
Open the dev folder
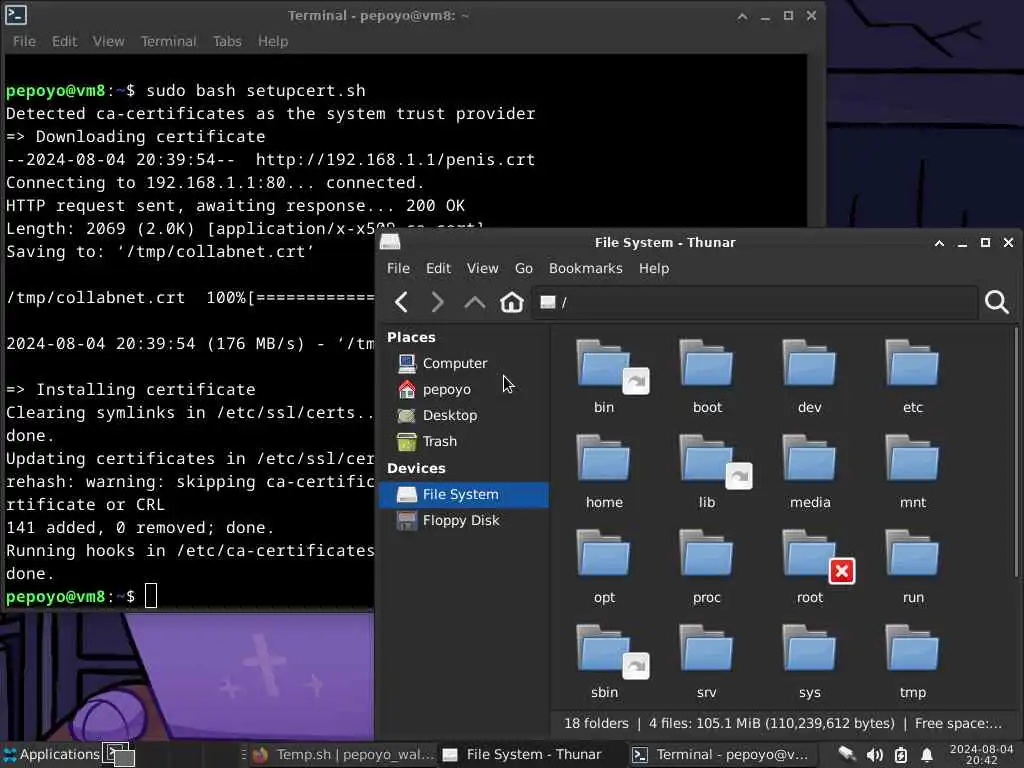(809, 376)
